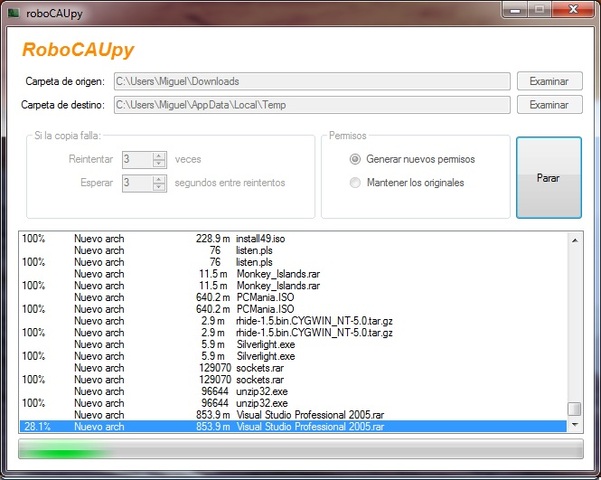Increase the Reintentar count with up arrow
This screenshot has width=601, height=480.
click(159, 156)
